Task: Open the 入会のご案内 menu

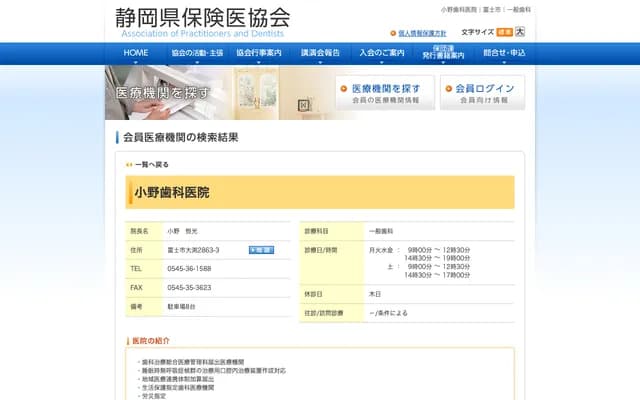Action: [x=382, y=53]
